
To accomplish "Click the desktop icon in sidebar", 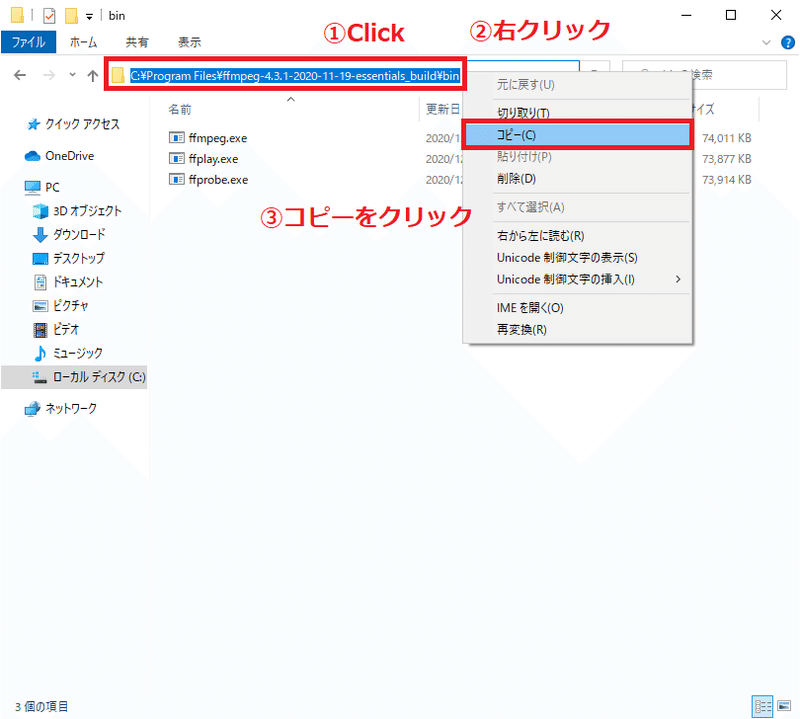I will [40, 259].
